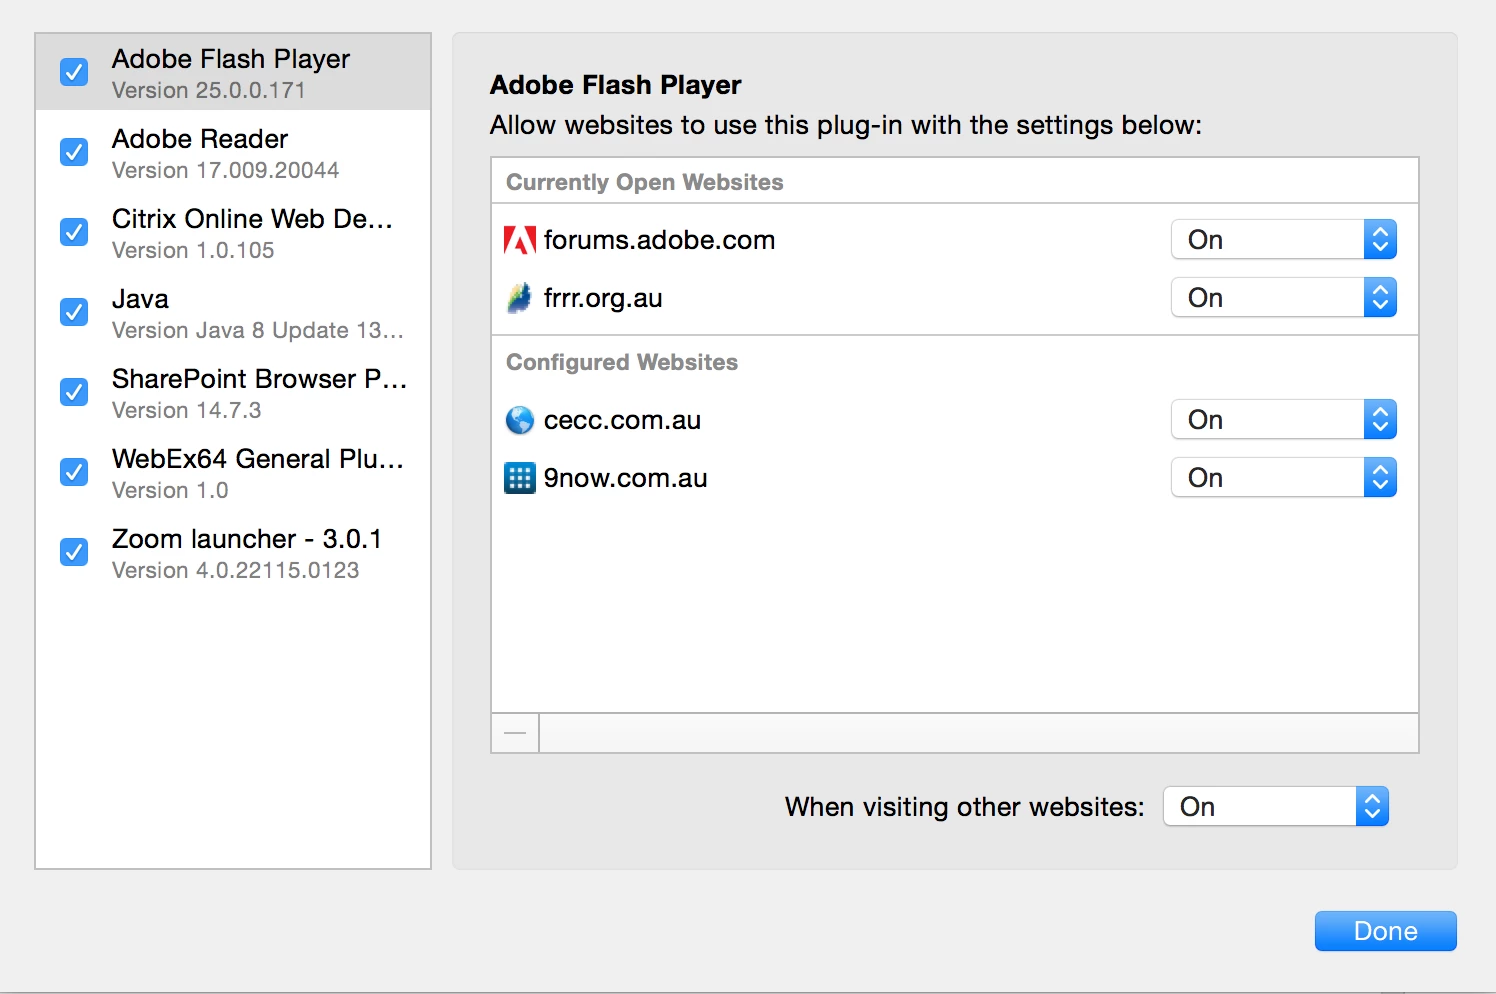
Task: Click the cecc.com.au globe icon
Action: (520, 420)
